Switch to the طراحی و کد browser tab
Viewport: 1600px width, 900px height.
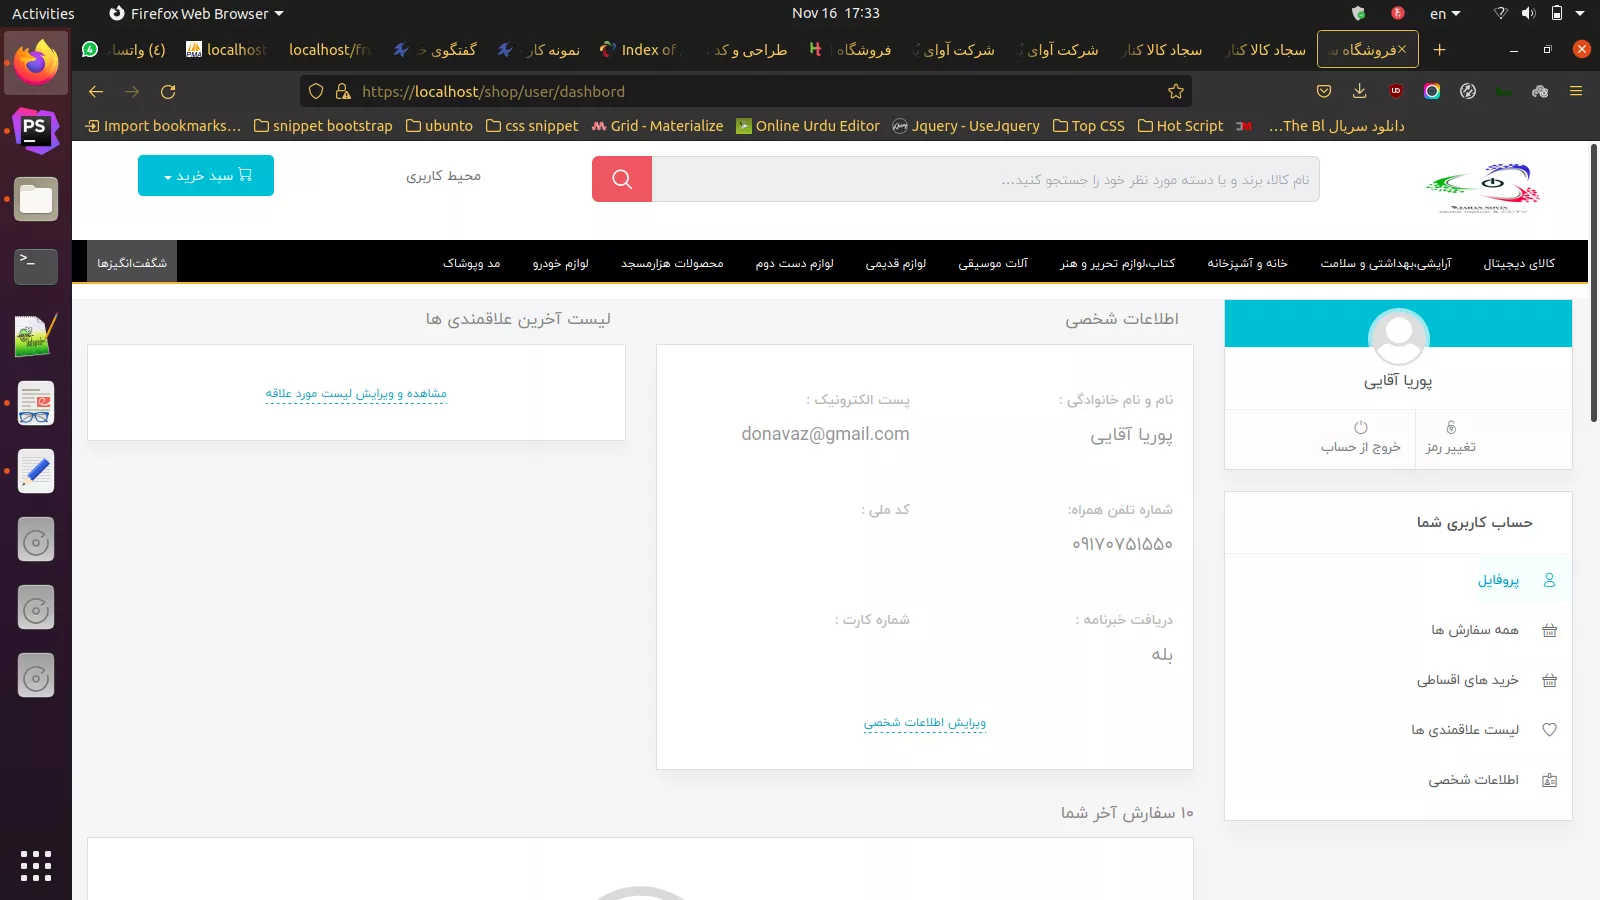pos(746,49)
